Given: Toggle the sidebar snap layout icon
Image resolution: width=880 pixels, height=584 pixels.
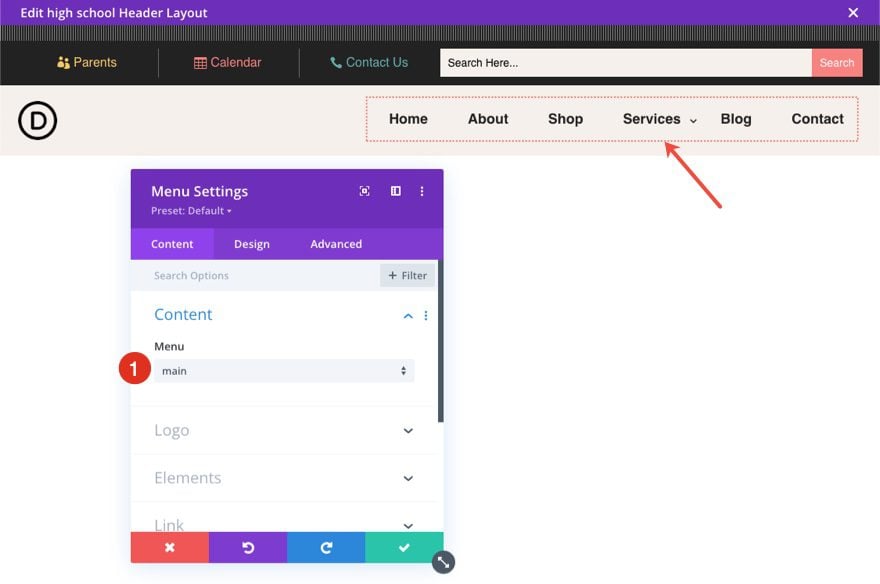Looking at the screenshot, I should (x=396, y=191).
